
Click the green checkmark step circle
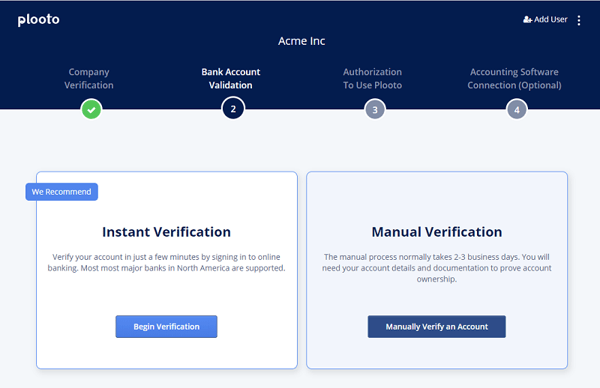91,109
